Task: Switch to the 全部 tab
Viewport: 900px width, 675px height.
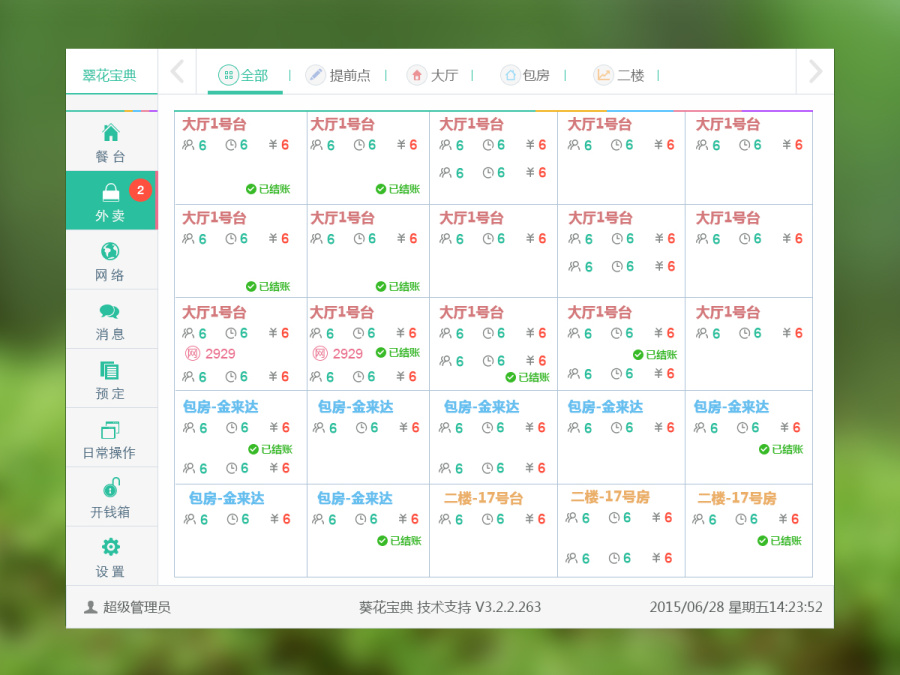Action: pos(245,74)
